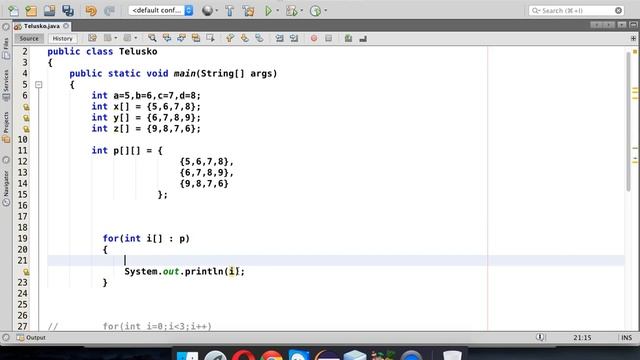
Task: Click hint lightbulb beside int z[] line
Action: click(26, 129)
